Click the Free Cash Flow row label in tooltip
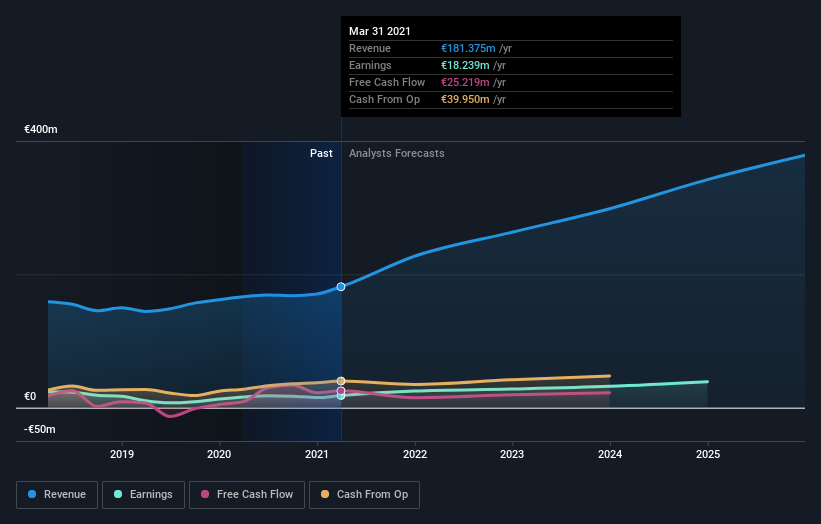 tap(387, 82)
